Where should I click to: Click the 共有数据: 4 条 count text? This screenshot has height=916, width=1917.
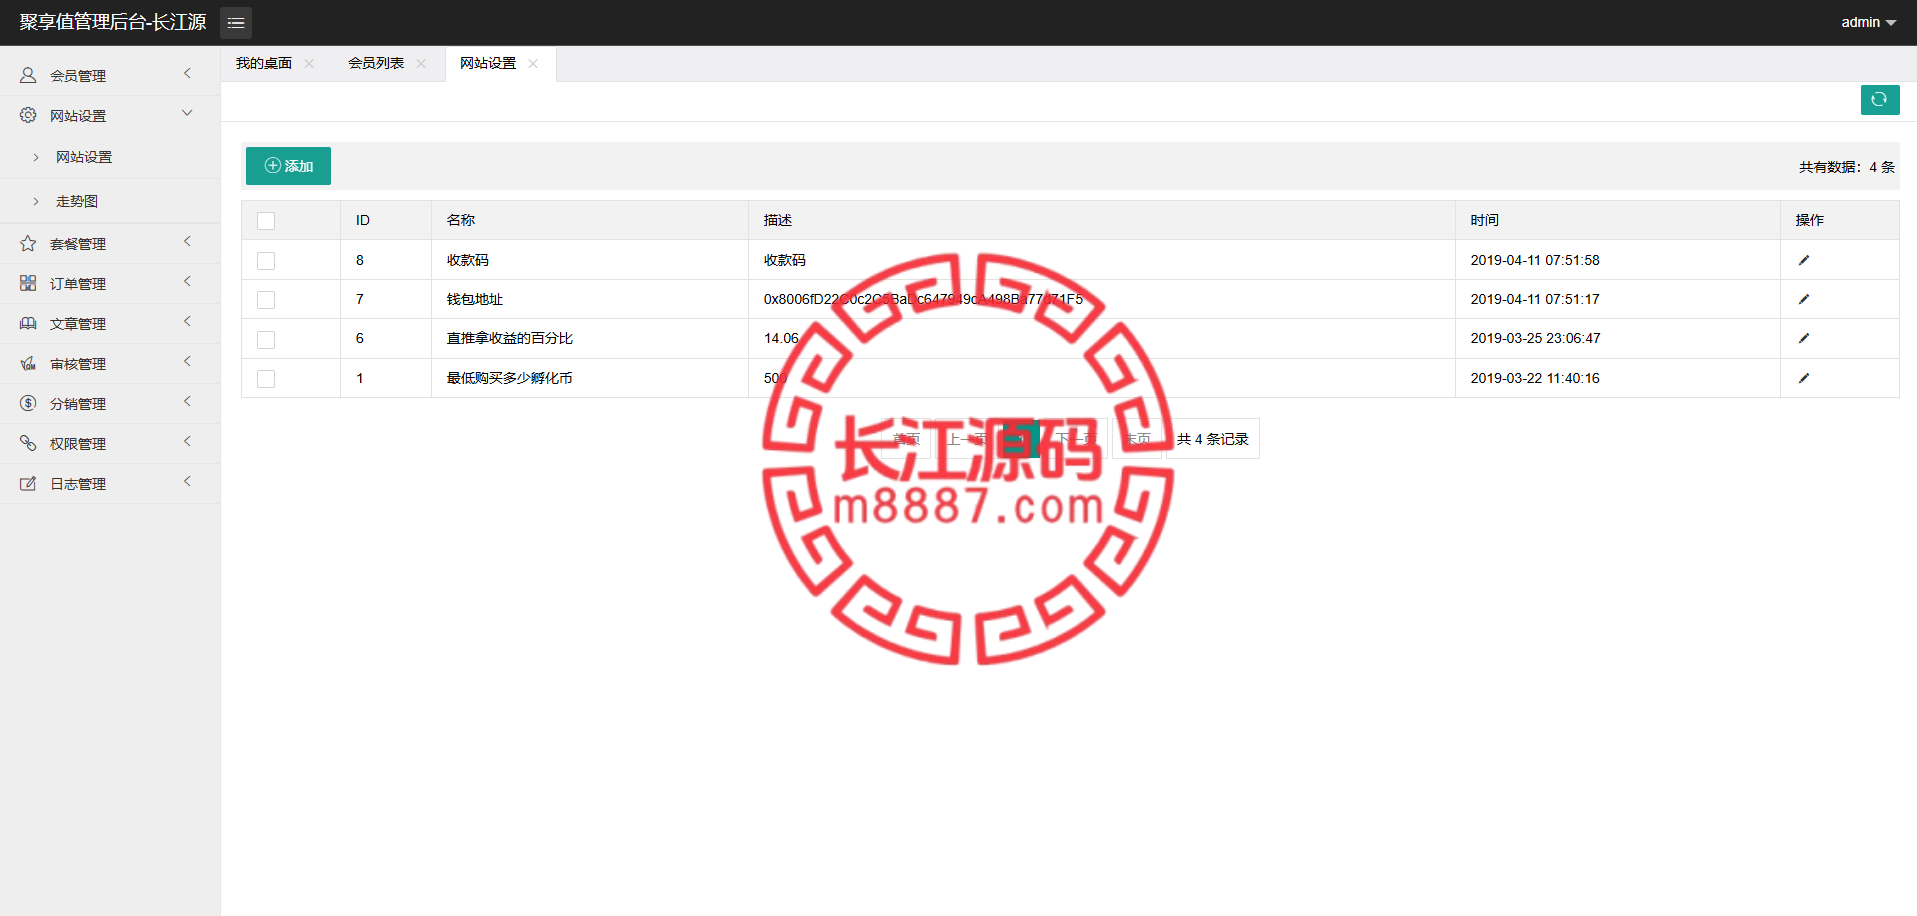click(x=1847, y=167)
